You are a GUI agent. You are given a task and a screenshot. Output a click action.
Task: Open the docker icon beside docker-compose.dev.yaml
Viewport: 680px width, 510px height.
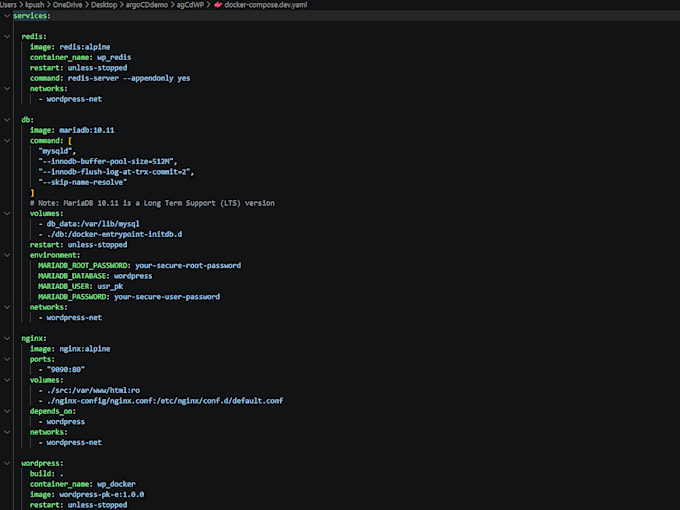[218, 5]
